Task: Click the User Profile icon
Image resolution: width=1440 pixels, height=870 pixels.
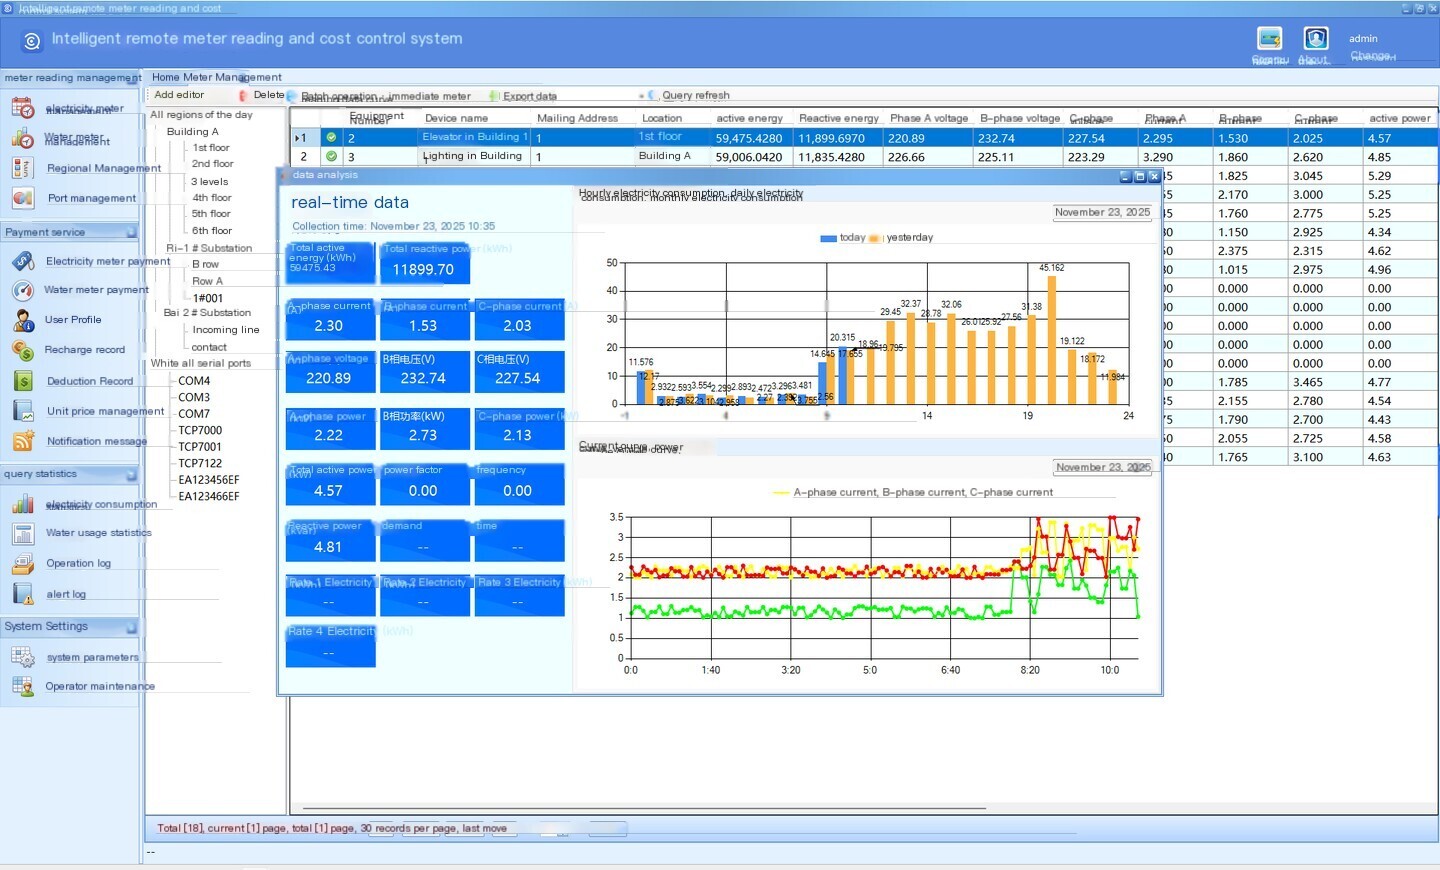Action: point(22,320)
